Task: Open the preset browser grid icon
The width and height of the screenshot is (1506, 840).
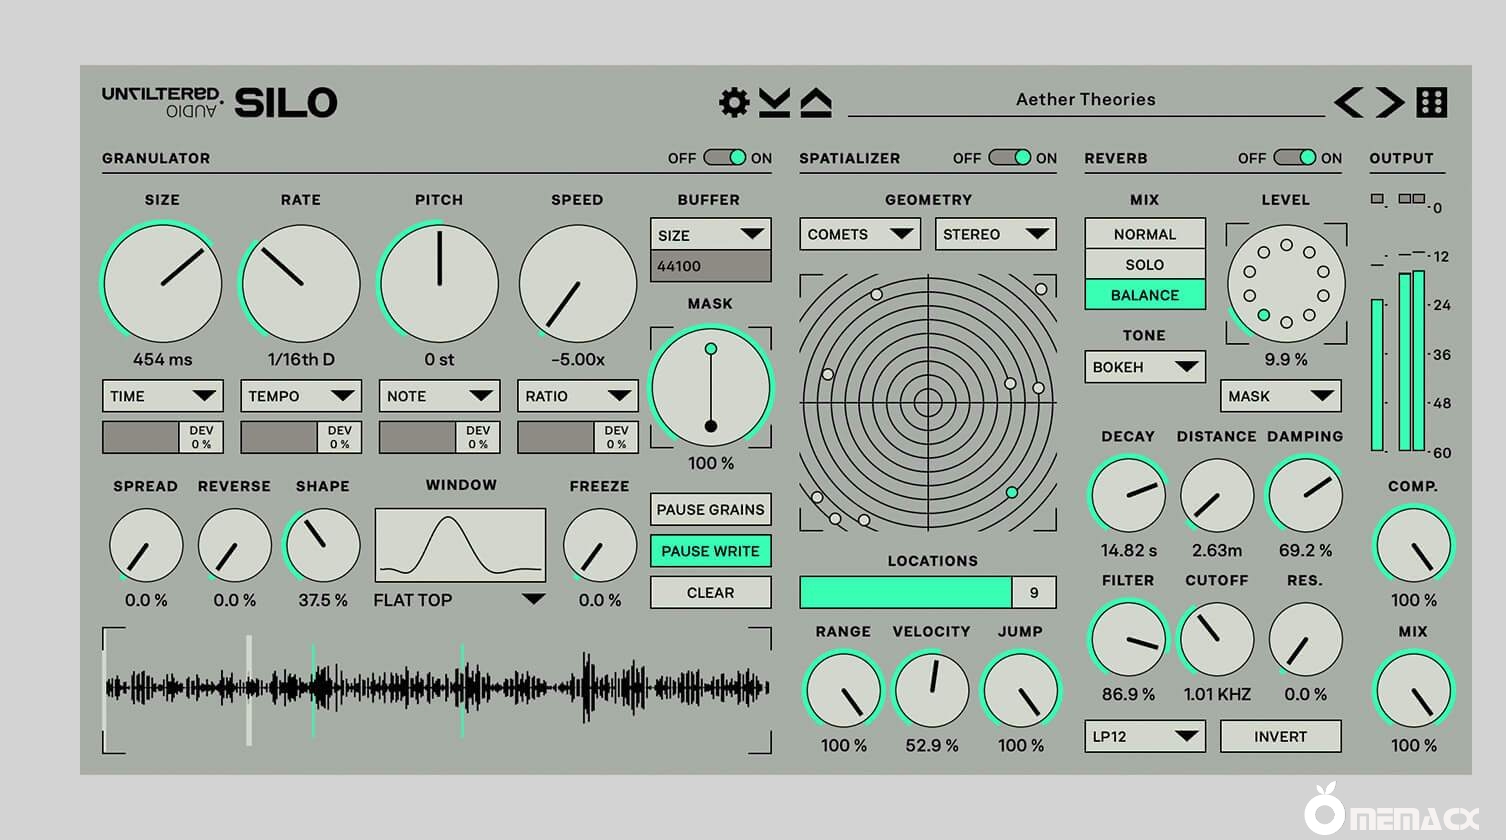Action: point(1432,102)
